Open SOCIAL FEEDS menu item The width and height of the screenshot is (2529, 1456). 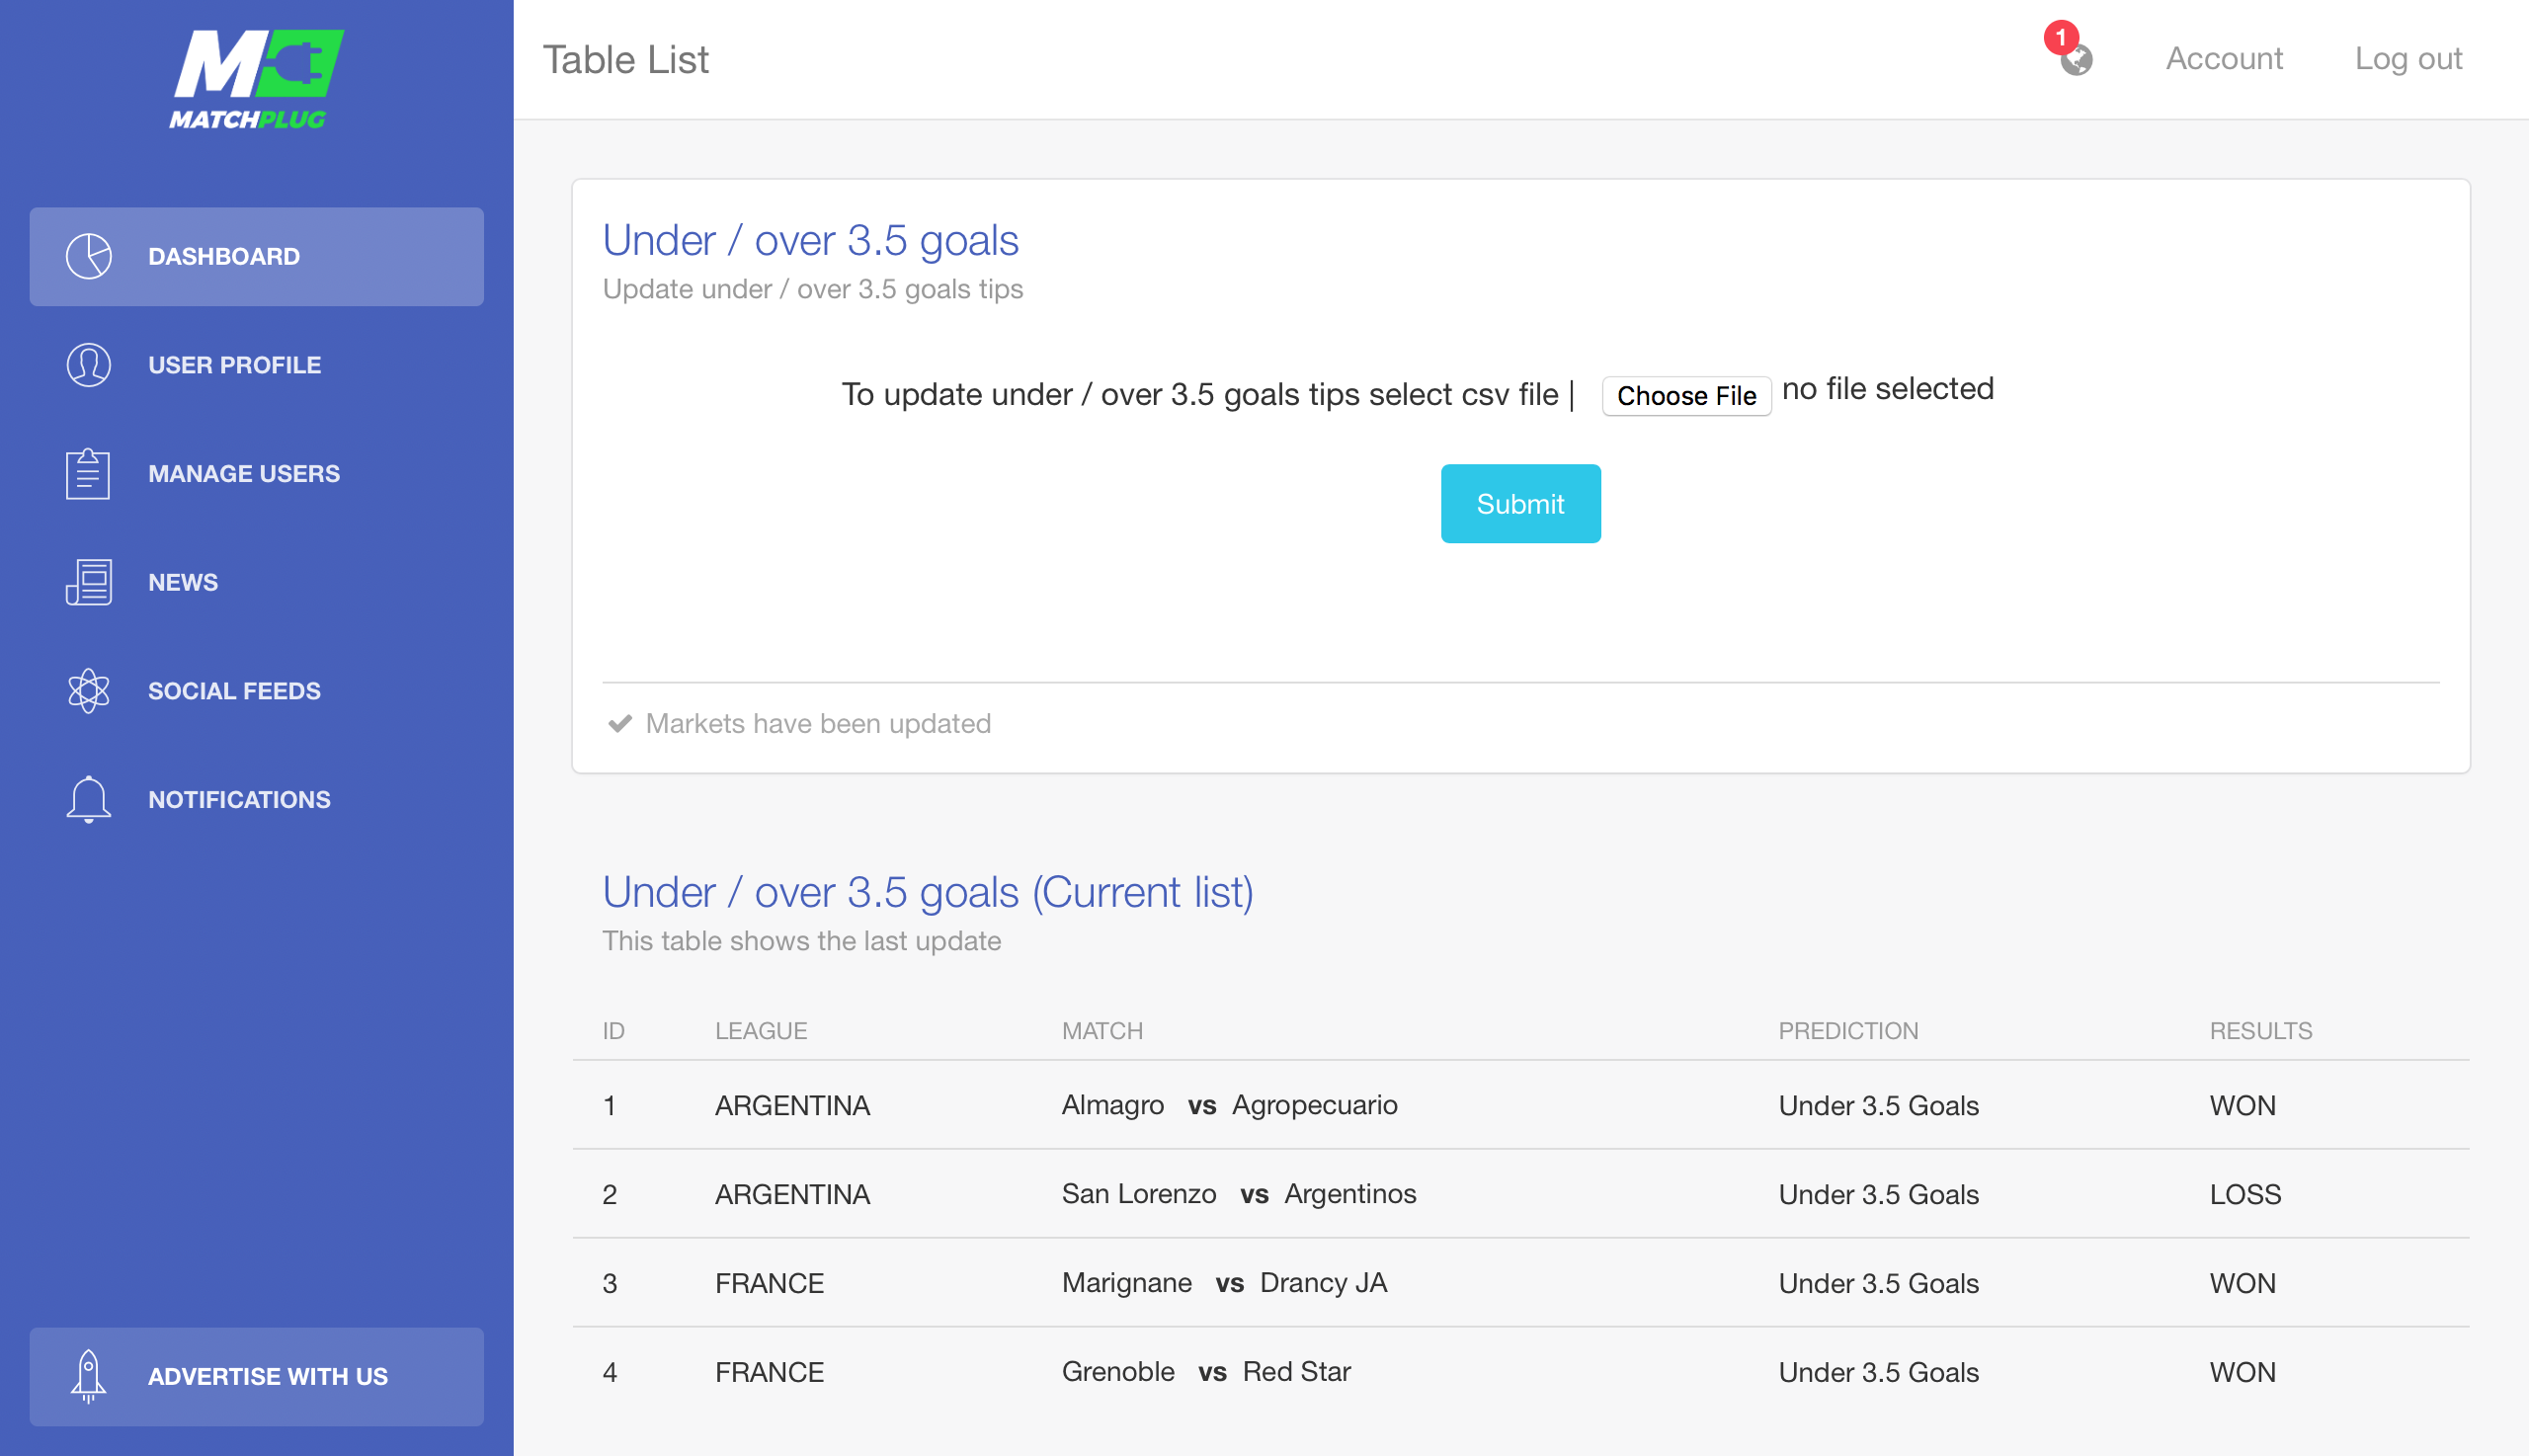(256, 691)
